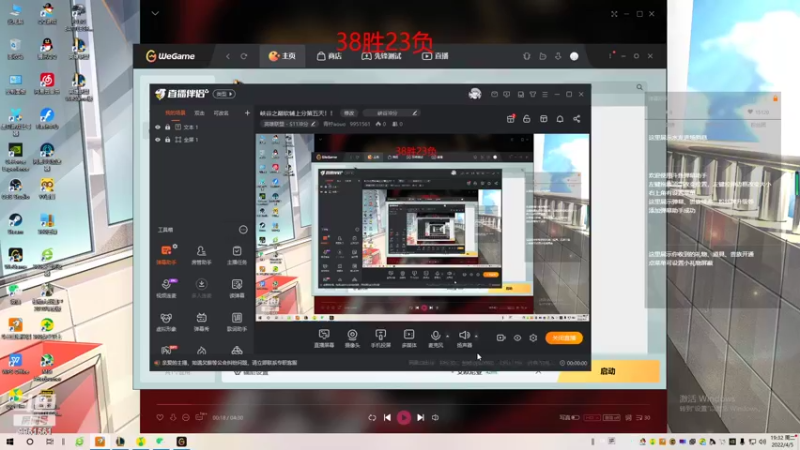Play the current track in the music player
The height and width of the screenshot is (450, 800).
click(404, 417)
